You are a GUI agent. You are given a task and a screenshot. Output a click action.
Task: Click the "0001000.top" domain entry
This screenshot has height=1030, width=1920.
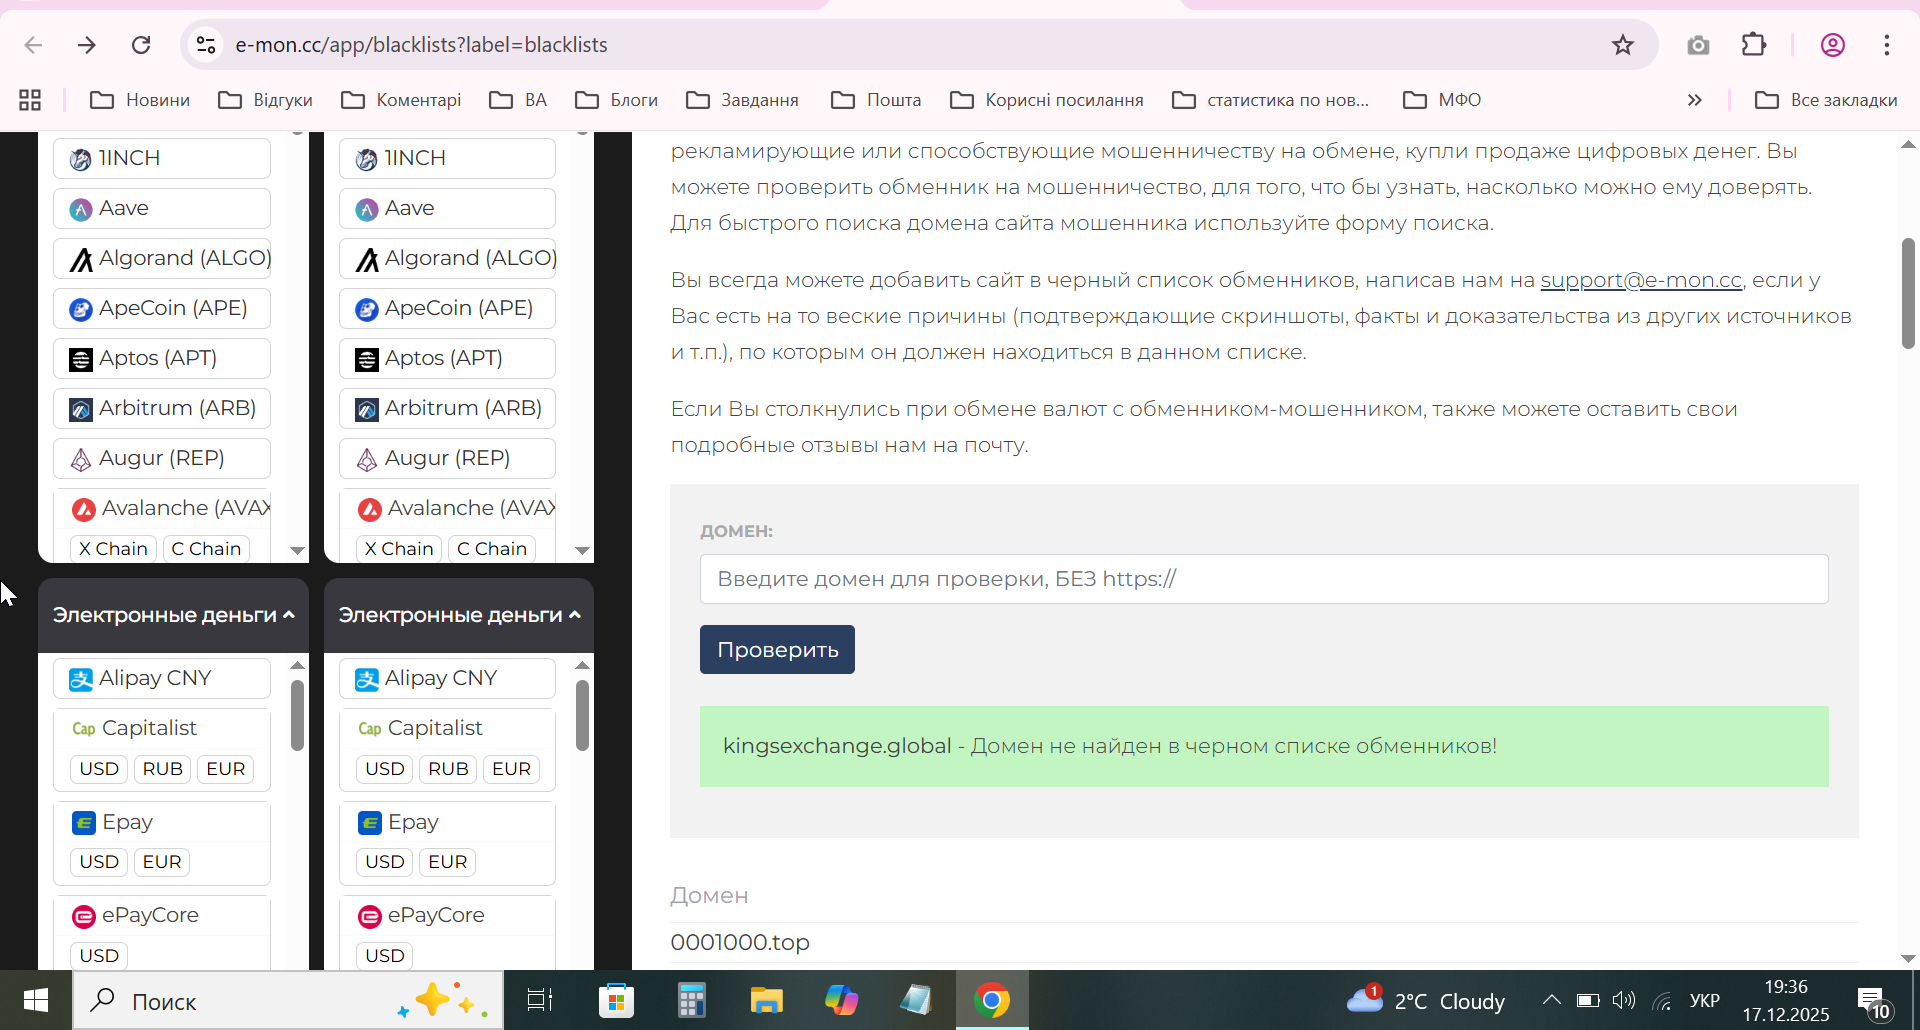(x=740, y=943)
